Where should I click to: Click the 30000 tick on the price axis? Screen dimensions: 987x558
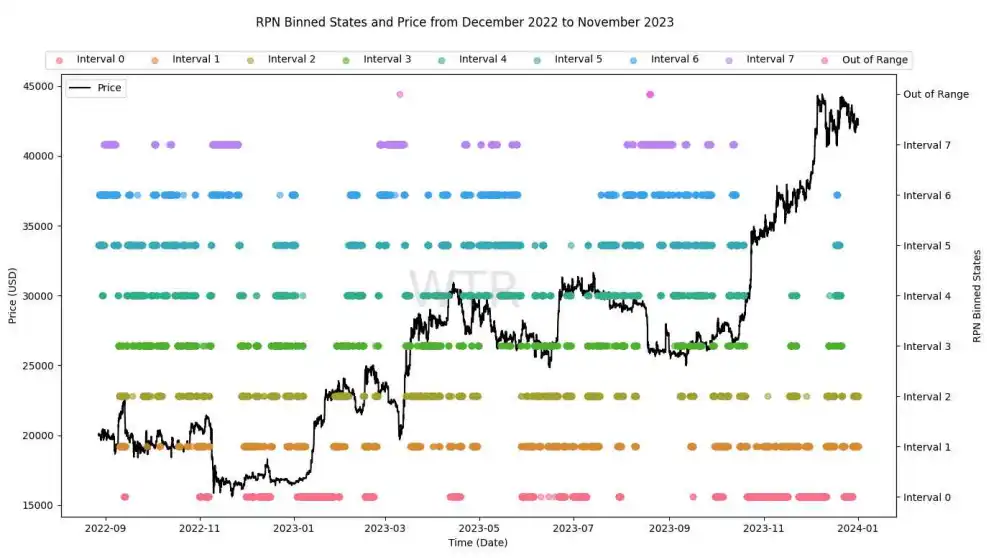tap(38, 296)
